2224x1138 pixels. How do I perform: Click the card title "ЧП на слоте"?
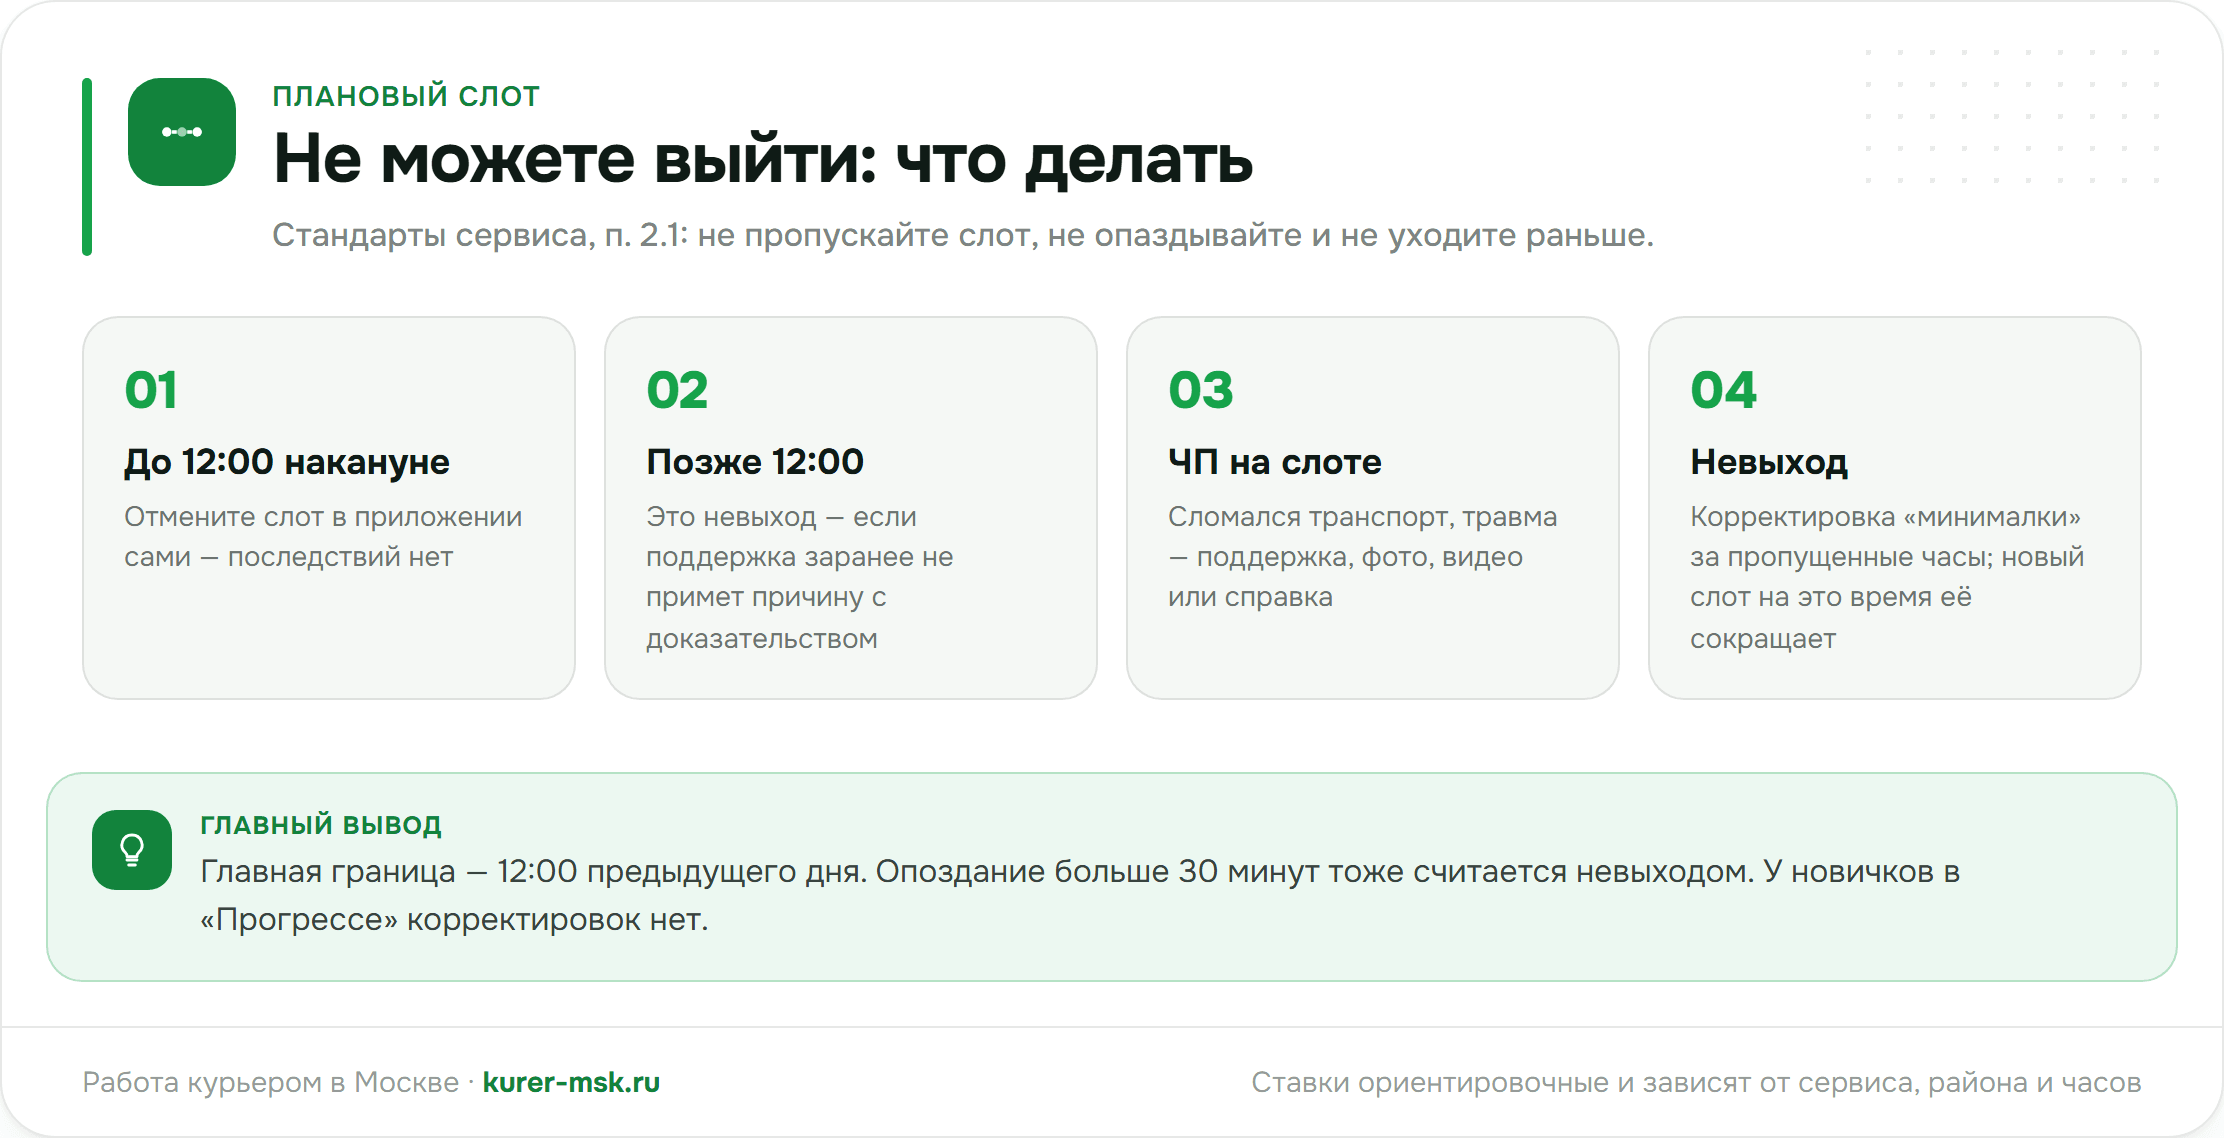tap(1275, 462)
